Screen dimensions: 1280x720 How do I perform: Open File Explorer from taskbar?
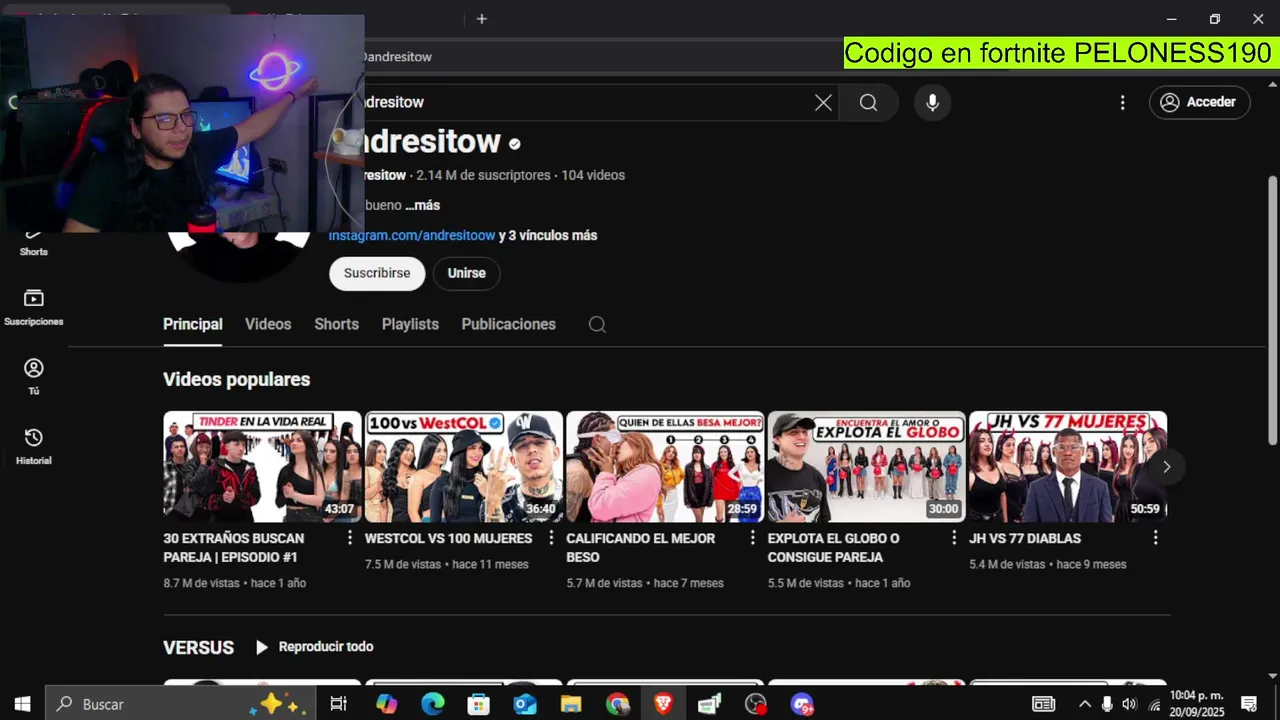[571, 704]
